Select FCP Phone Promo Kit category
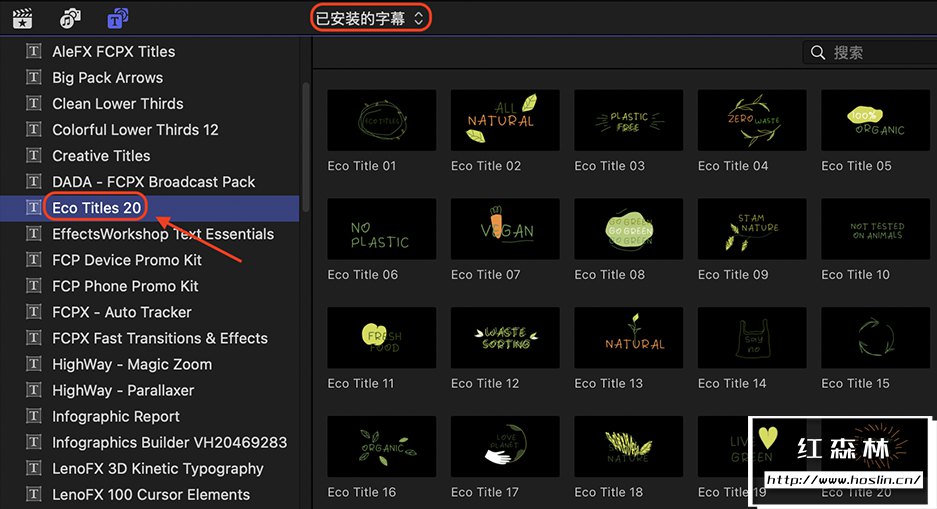This screenshot has height=509, width=937. pos(149,286)
